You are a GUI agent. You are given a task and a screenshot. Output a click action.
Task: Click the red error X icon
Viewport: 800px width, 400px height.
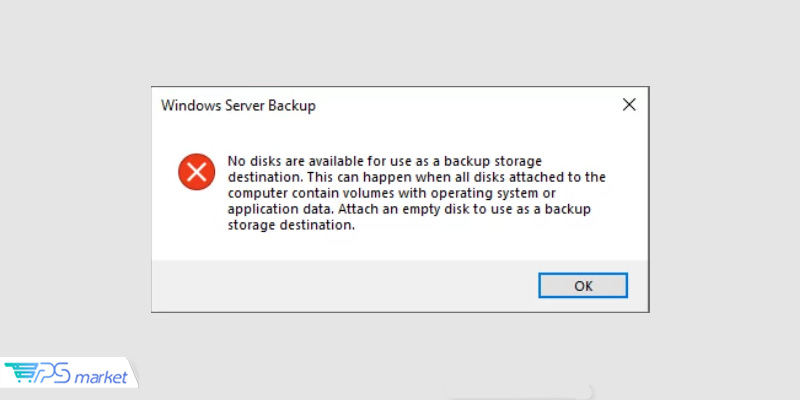tap(196, 172)
